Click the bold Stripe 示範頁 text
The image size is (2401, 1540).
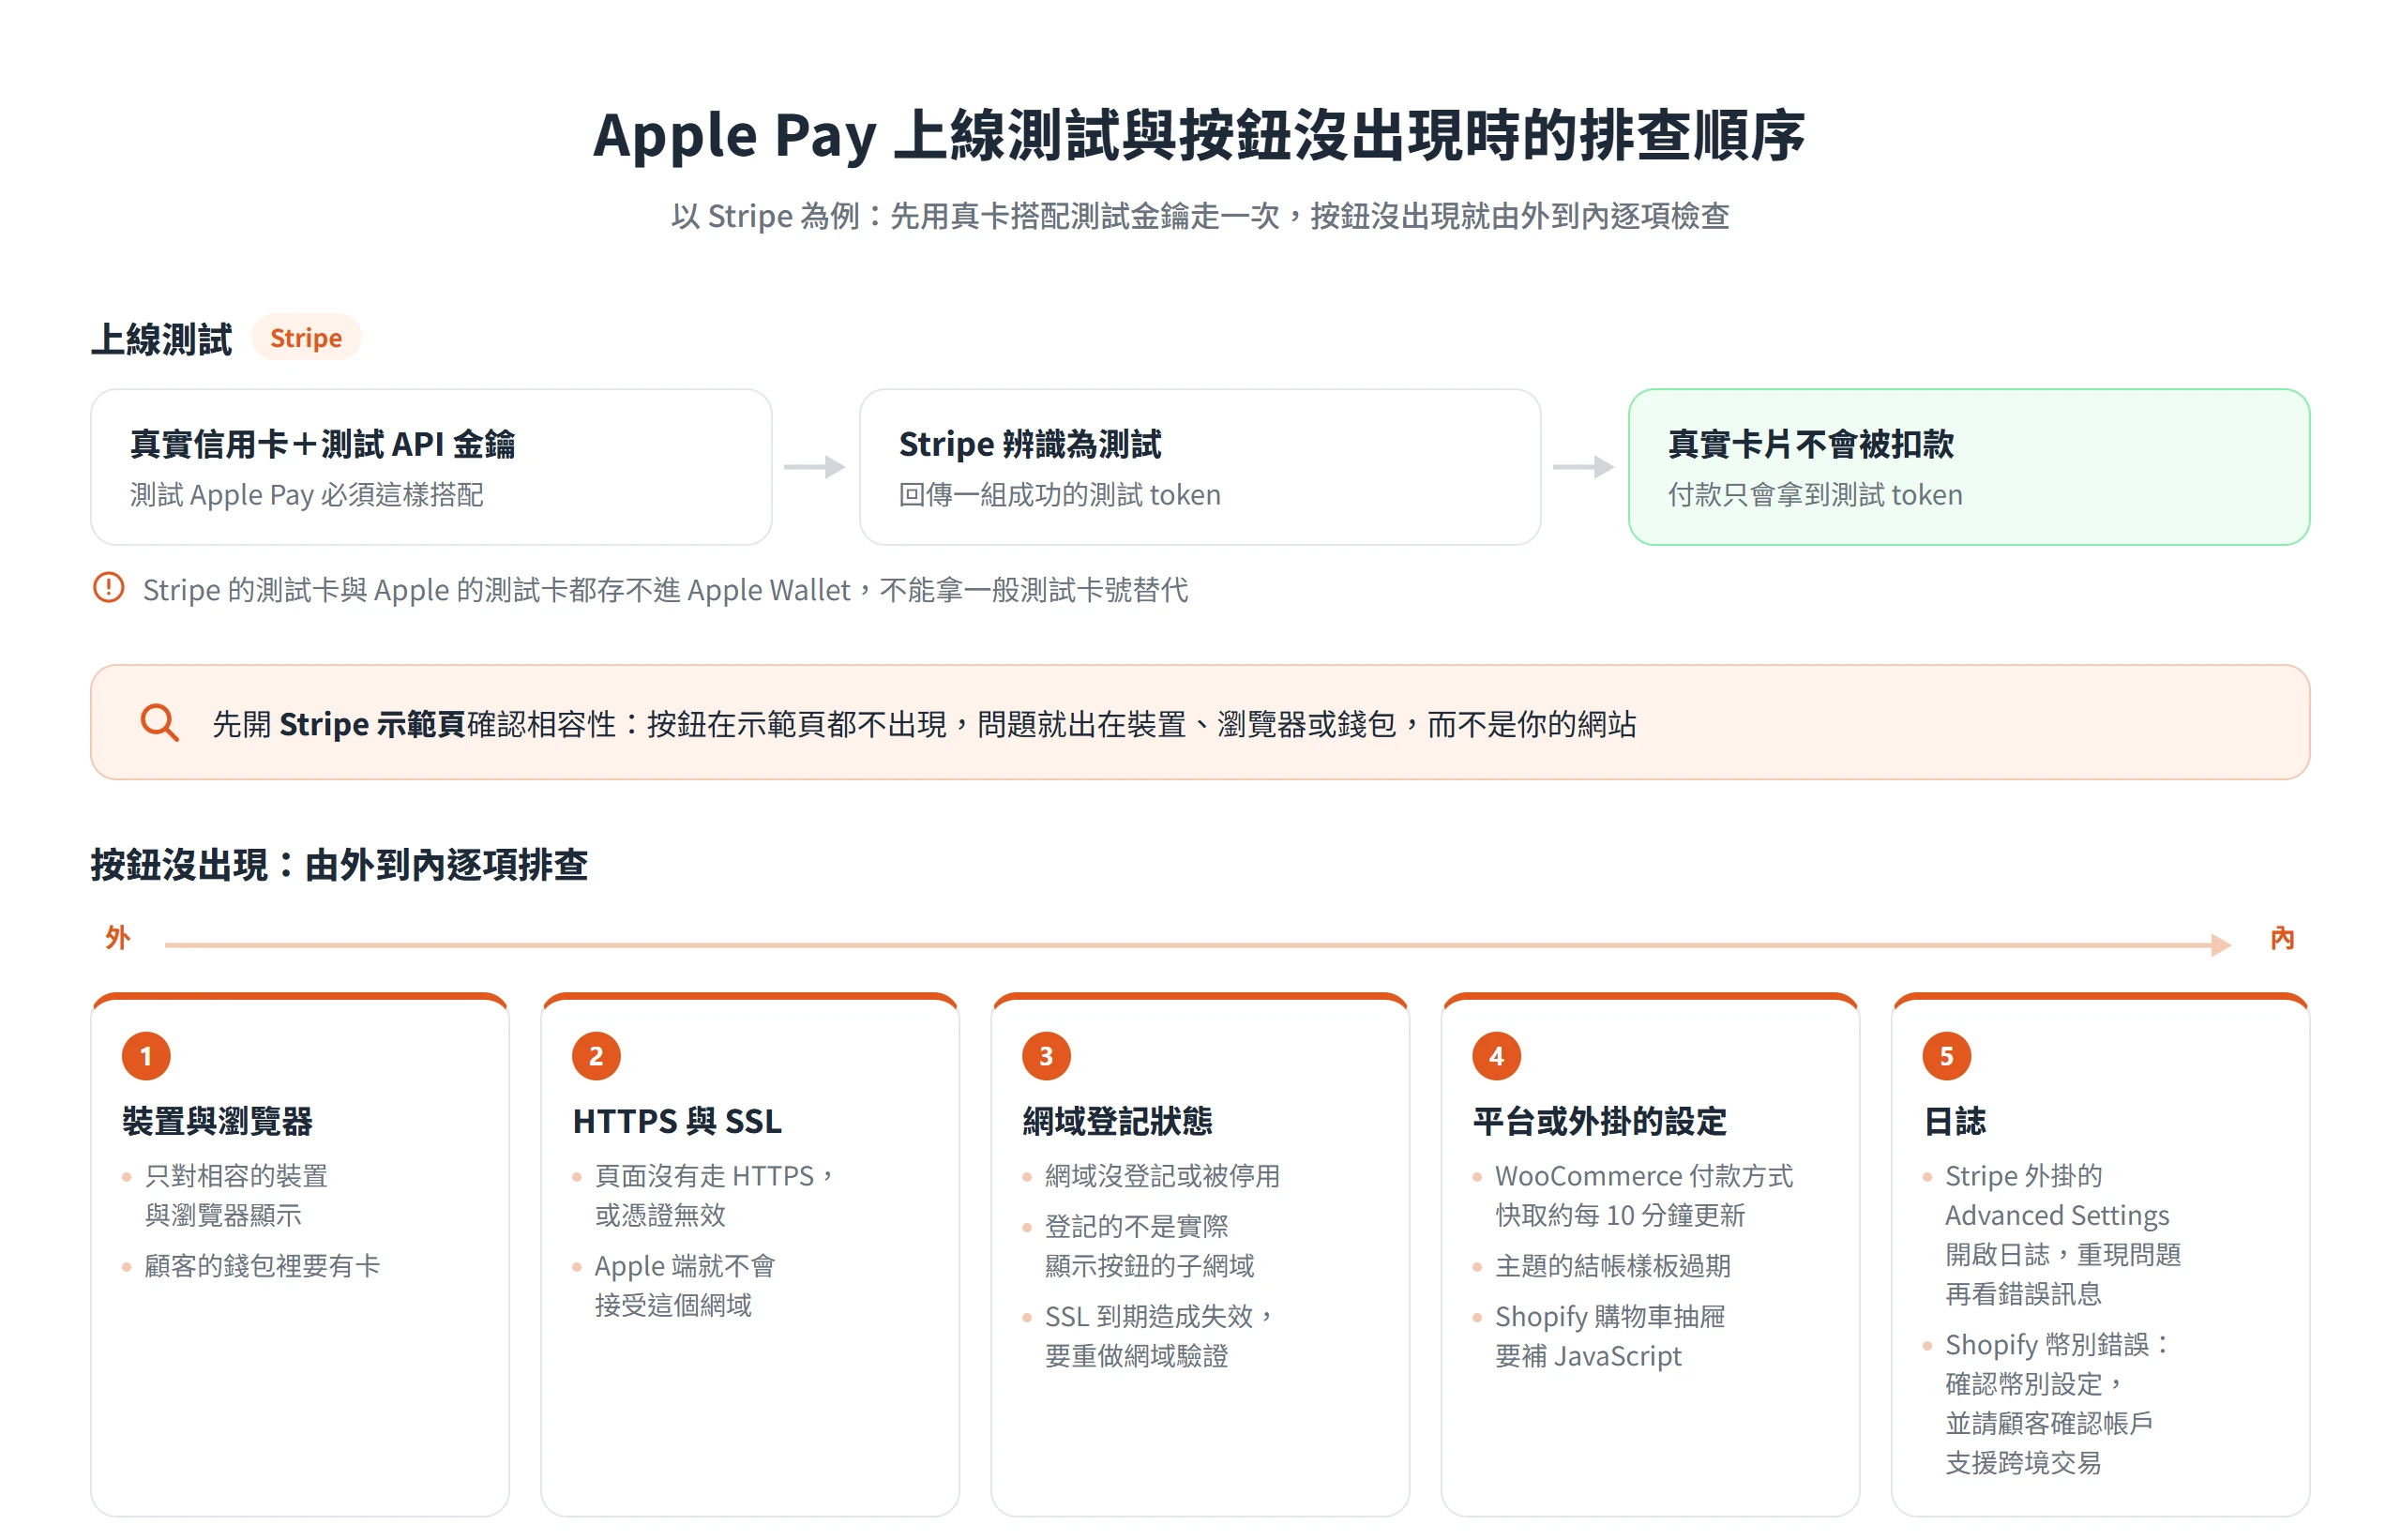[x=372, y=723]
